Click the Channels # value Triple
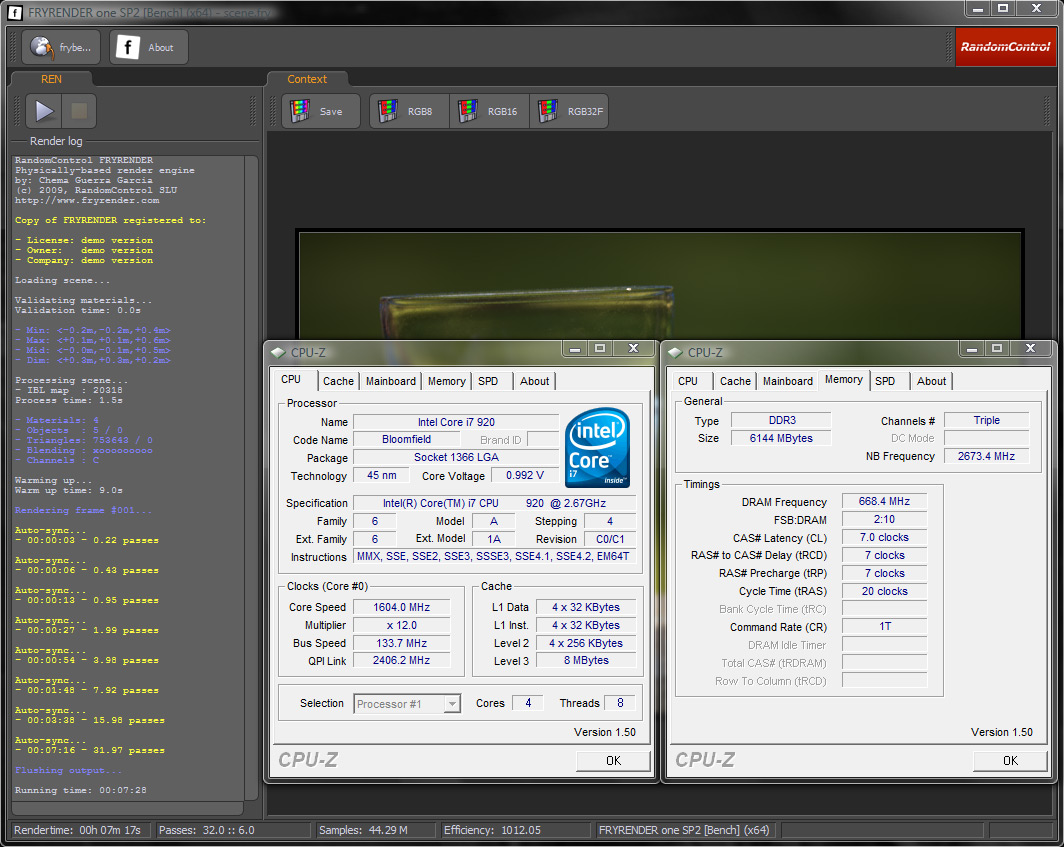1064x847 pixels. [987, 421]
